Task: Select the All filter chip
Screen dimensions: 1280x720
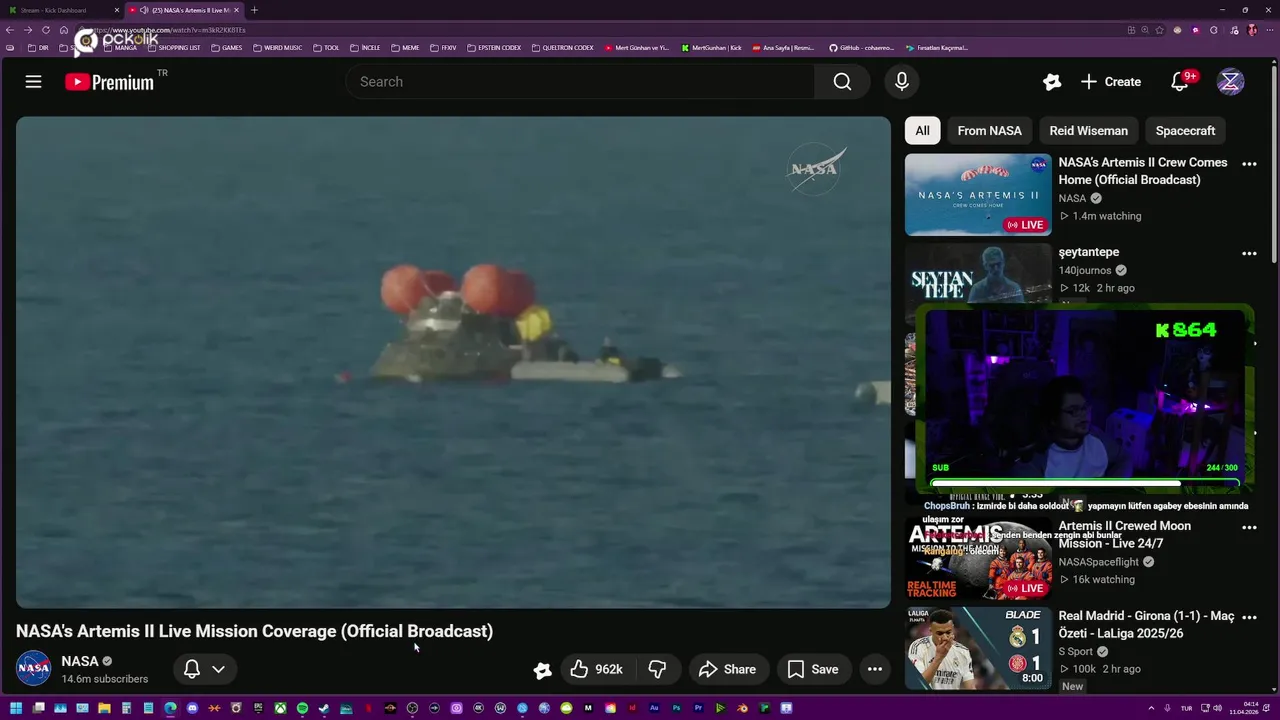Action: tap(922, 130)
